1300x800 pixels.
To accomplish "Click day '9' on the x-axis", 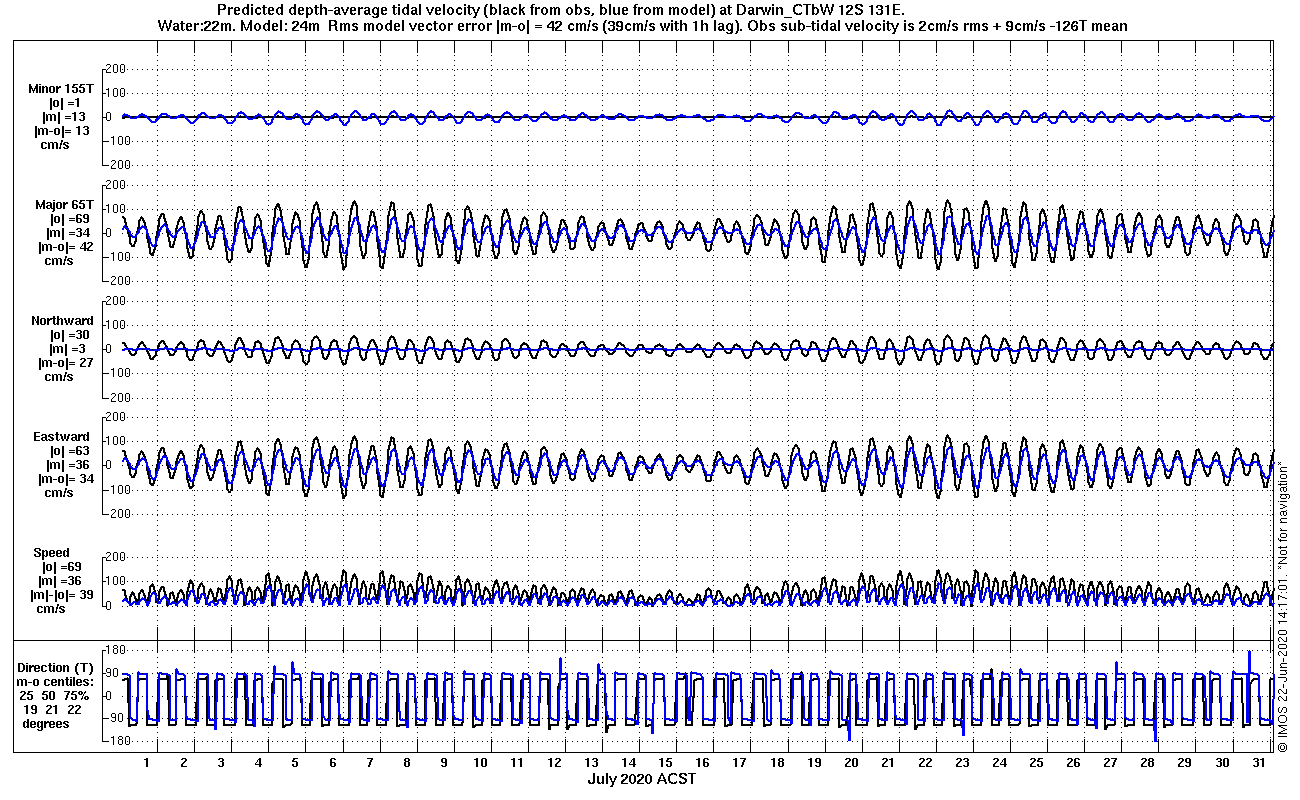I will click(x=444, y=762).
